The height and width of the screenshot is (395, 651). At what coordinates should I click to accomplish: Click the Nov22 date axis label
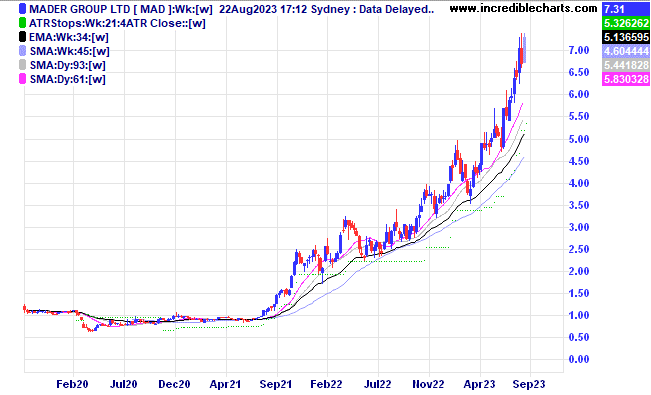pyautogui.click(x=428, y=384)
